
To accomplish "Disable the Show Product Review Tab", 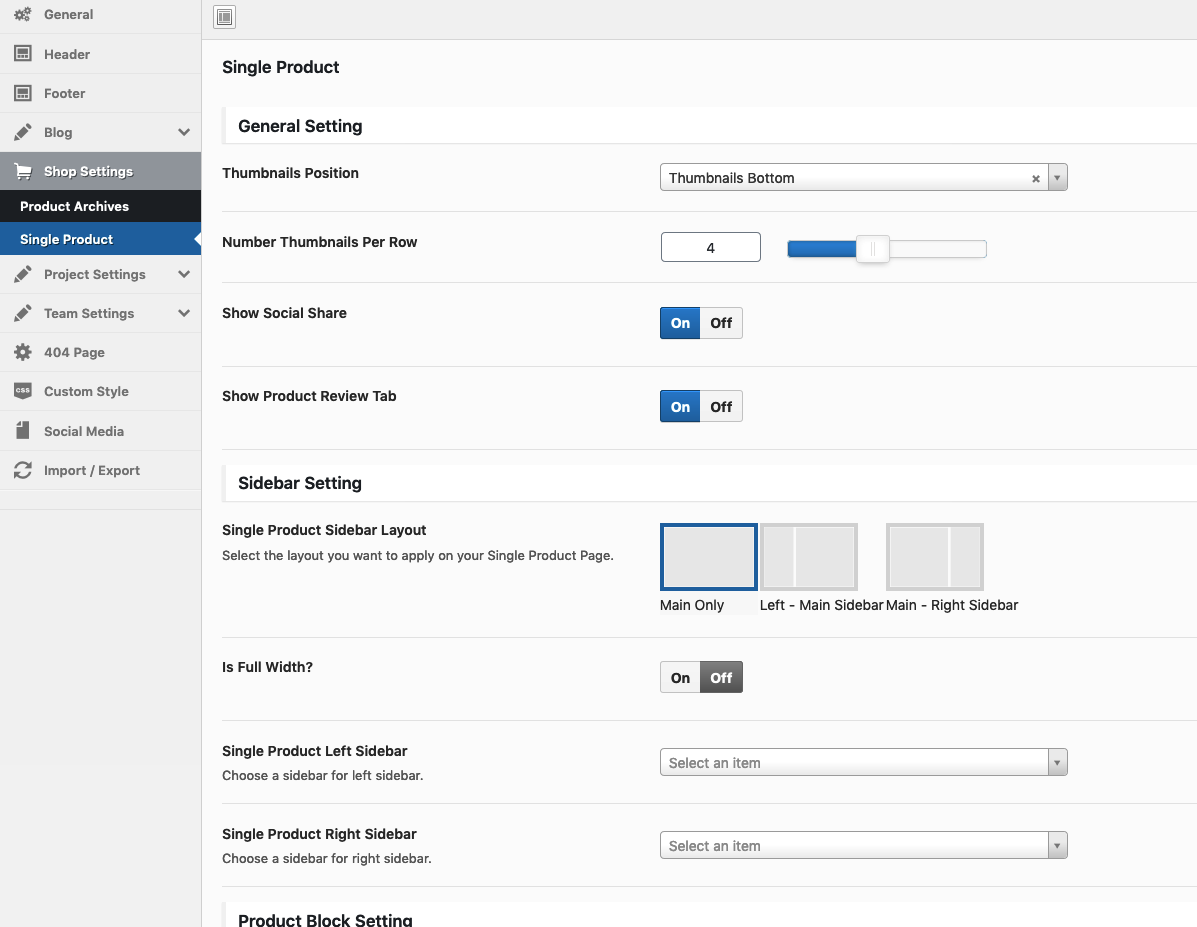I will [721, 407].
